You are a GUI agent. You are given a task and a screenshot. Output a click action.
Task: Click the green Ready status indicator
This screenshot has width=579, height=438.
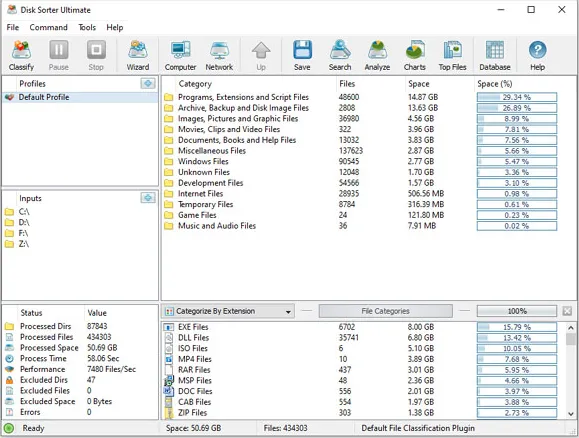[9, 428]
